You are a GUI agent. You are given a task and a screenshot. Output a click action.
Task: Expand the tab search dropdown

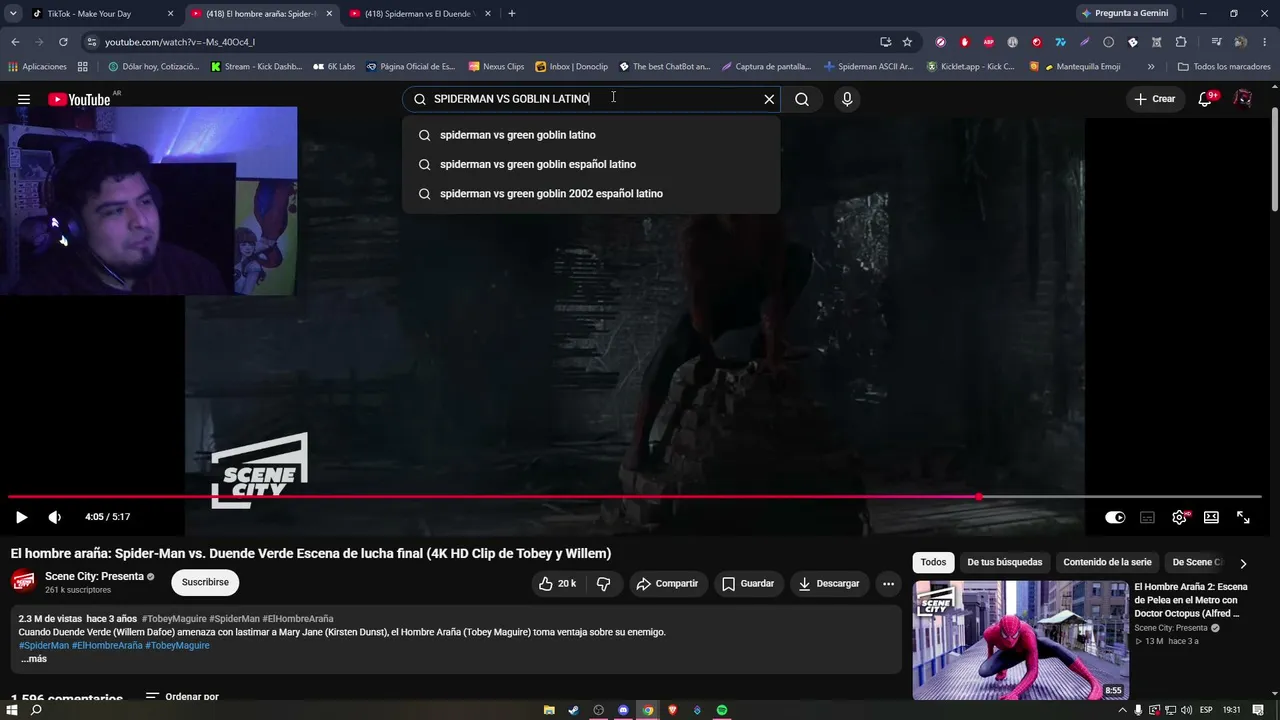(13, 14)
